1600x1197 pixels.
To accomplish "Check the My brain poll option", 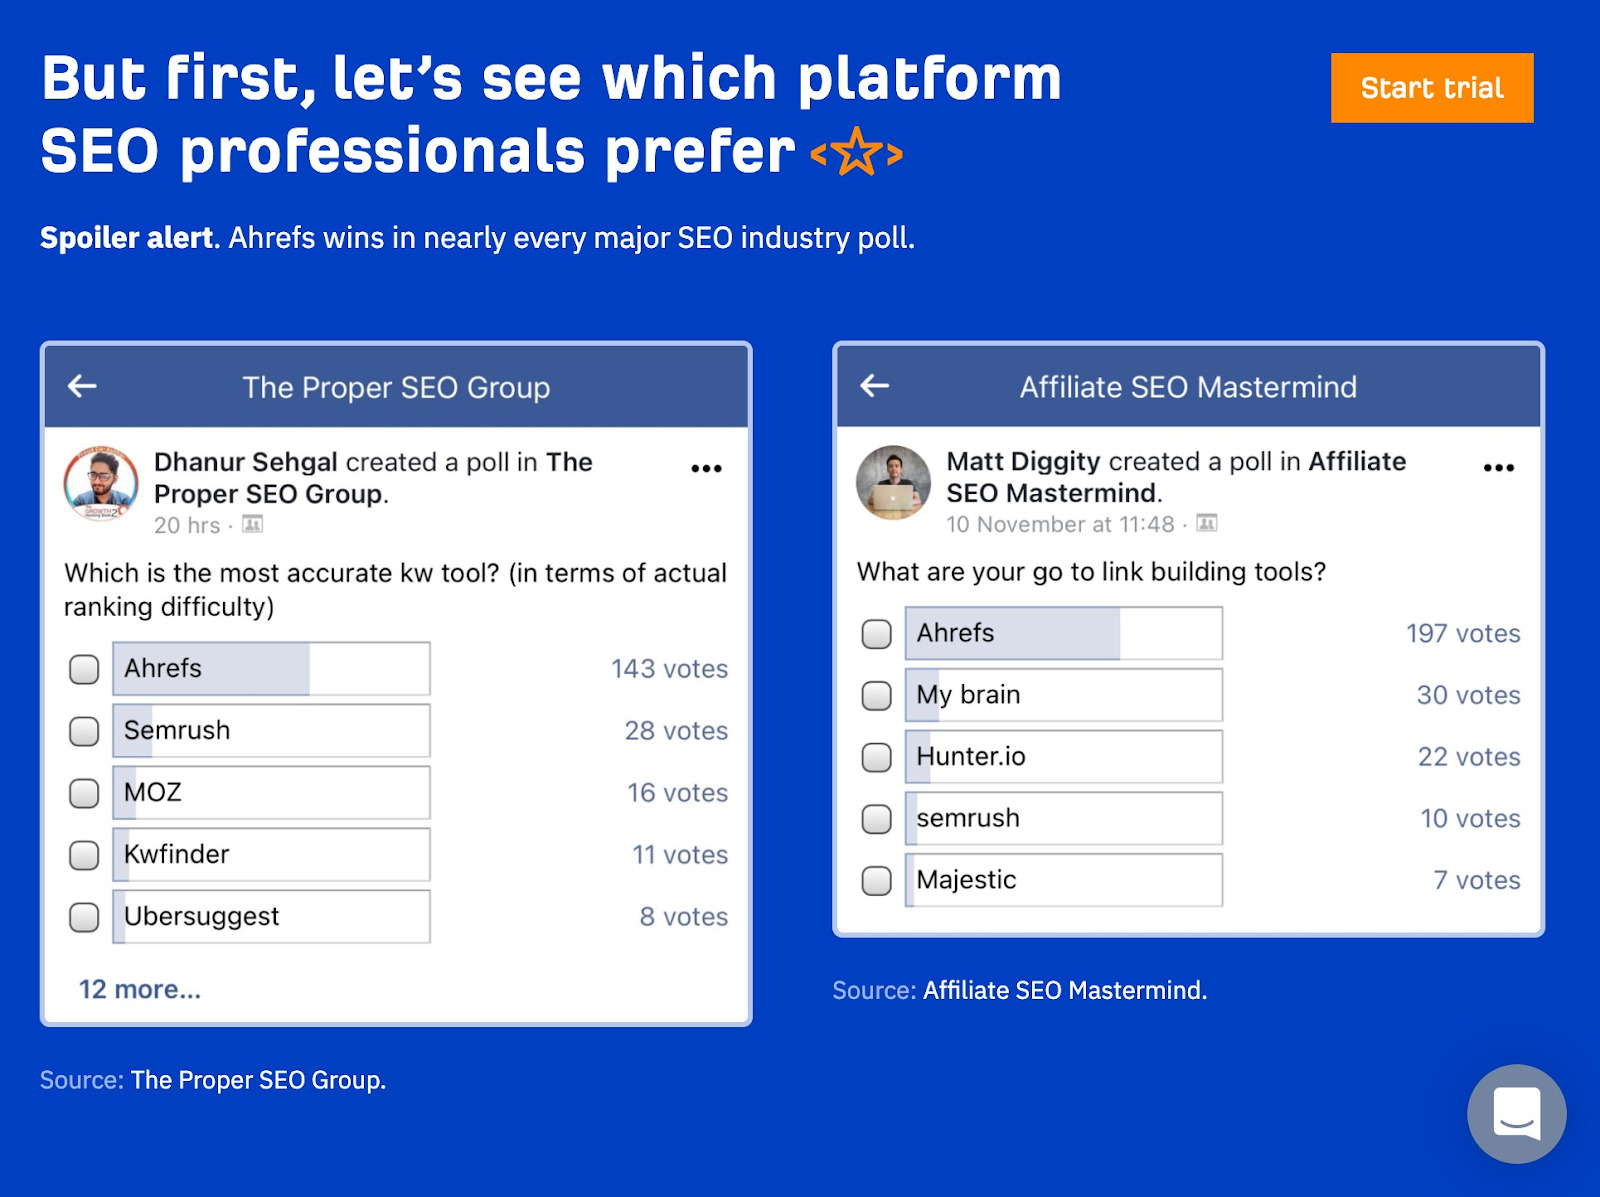I will 876,694.
